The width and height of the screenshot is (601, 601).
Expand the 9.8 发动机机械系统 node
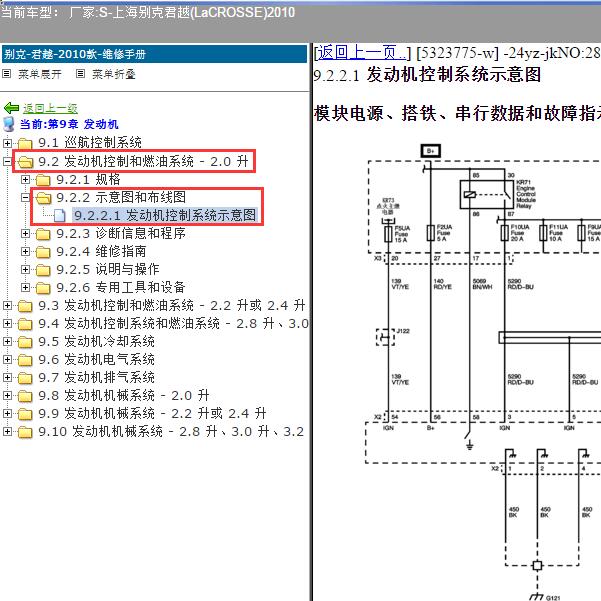click(7, 396)
